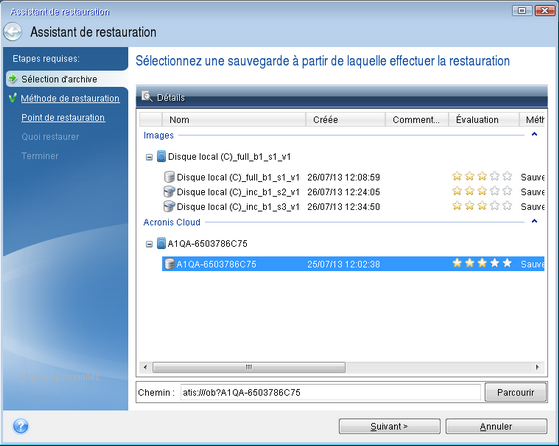559x446 pixels.
Task: Click the database icon of inc_b1_s3_v1 backup
Action: [x=169, y=206]
